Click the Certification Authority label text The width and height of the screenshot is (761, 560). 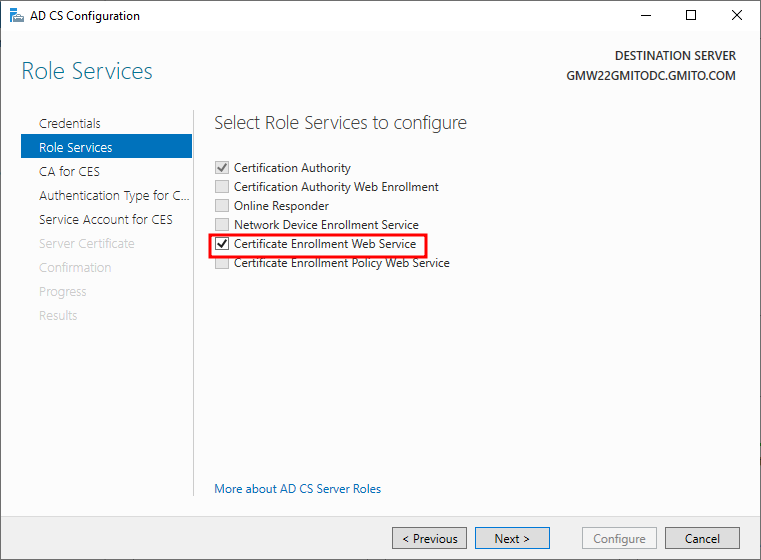coord(292,168)
